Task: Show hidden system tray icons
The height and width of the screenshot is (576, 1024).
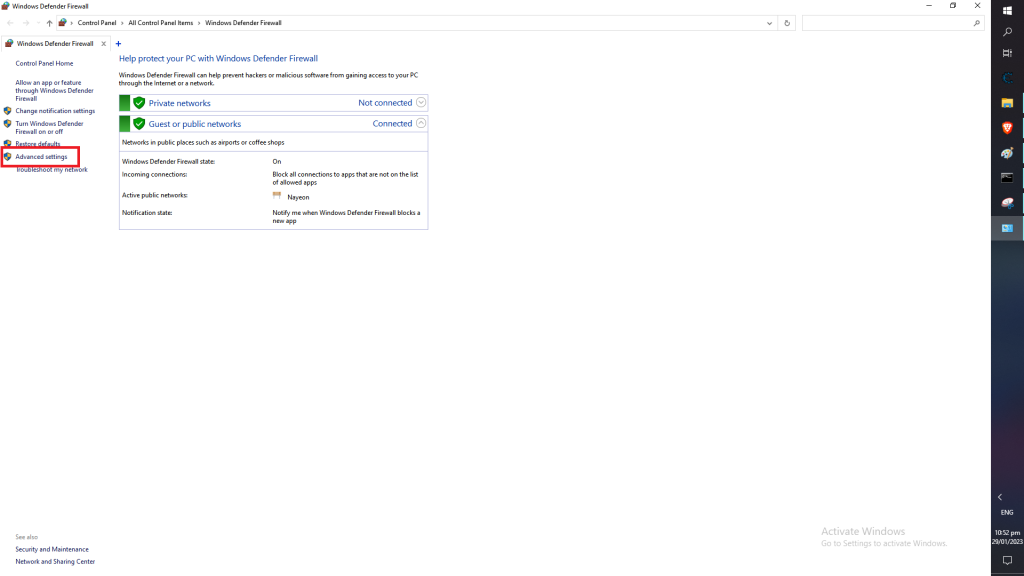Action: [1000, 497]
